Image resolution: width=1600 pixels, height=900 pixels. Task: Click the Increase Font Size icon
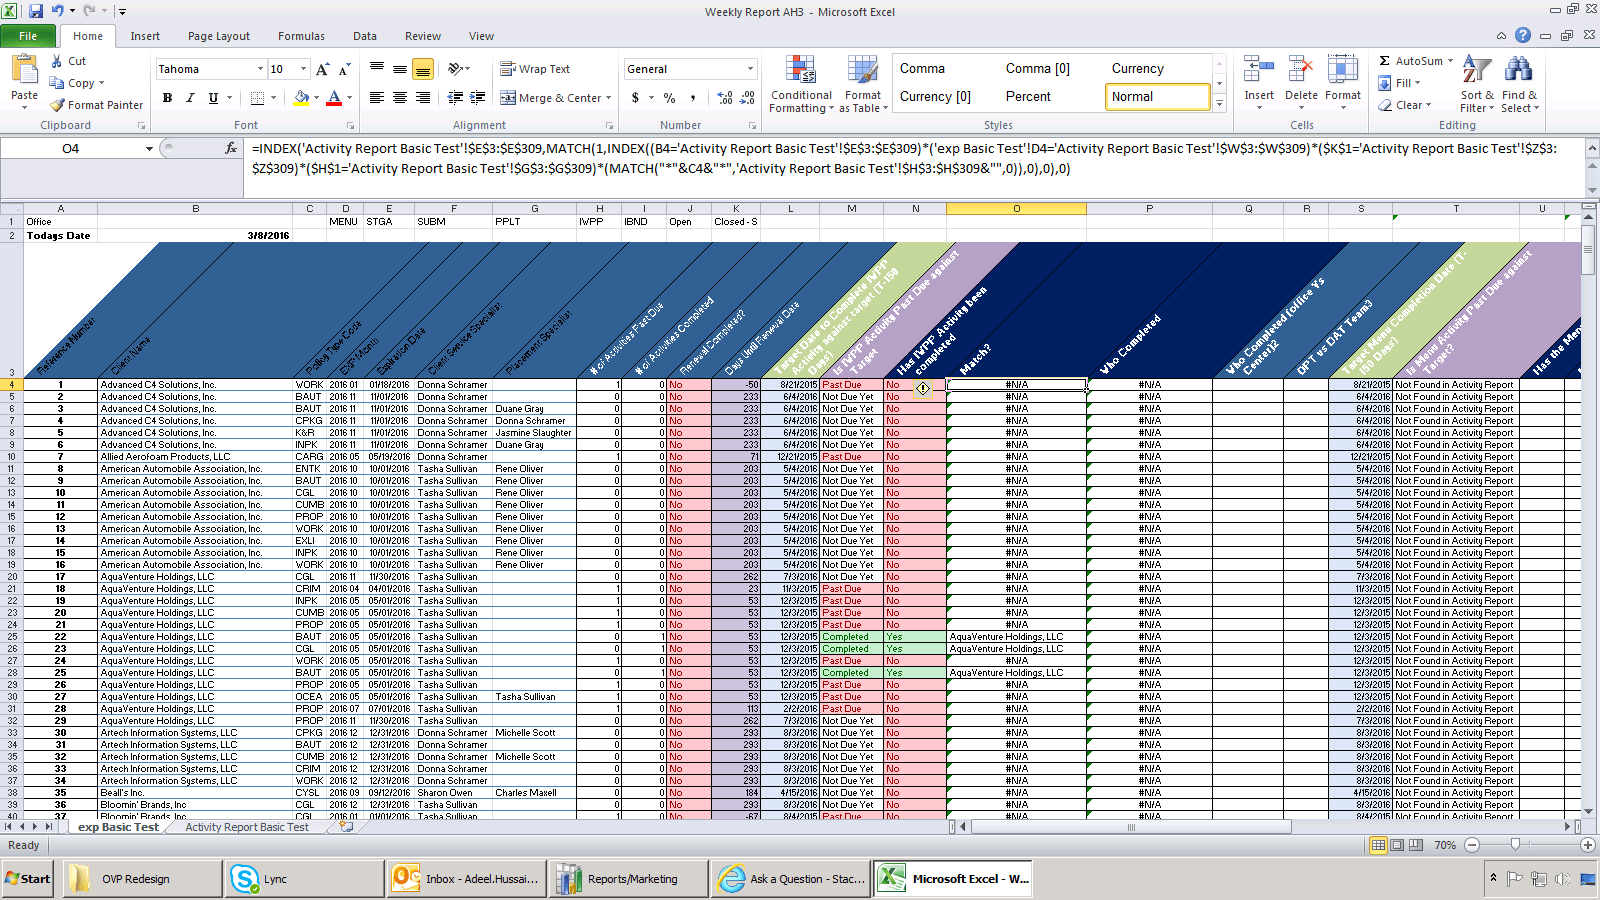click(322, 69)
